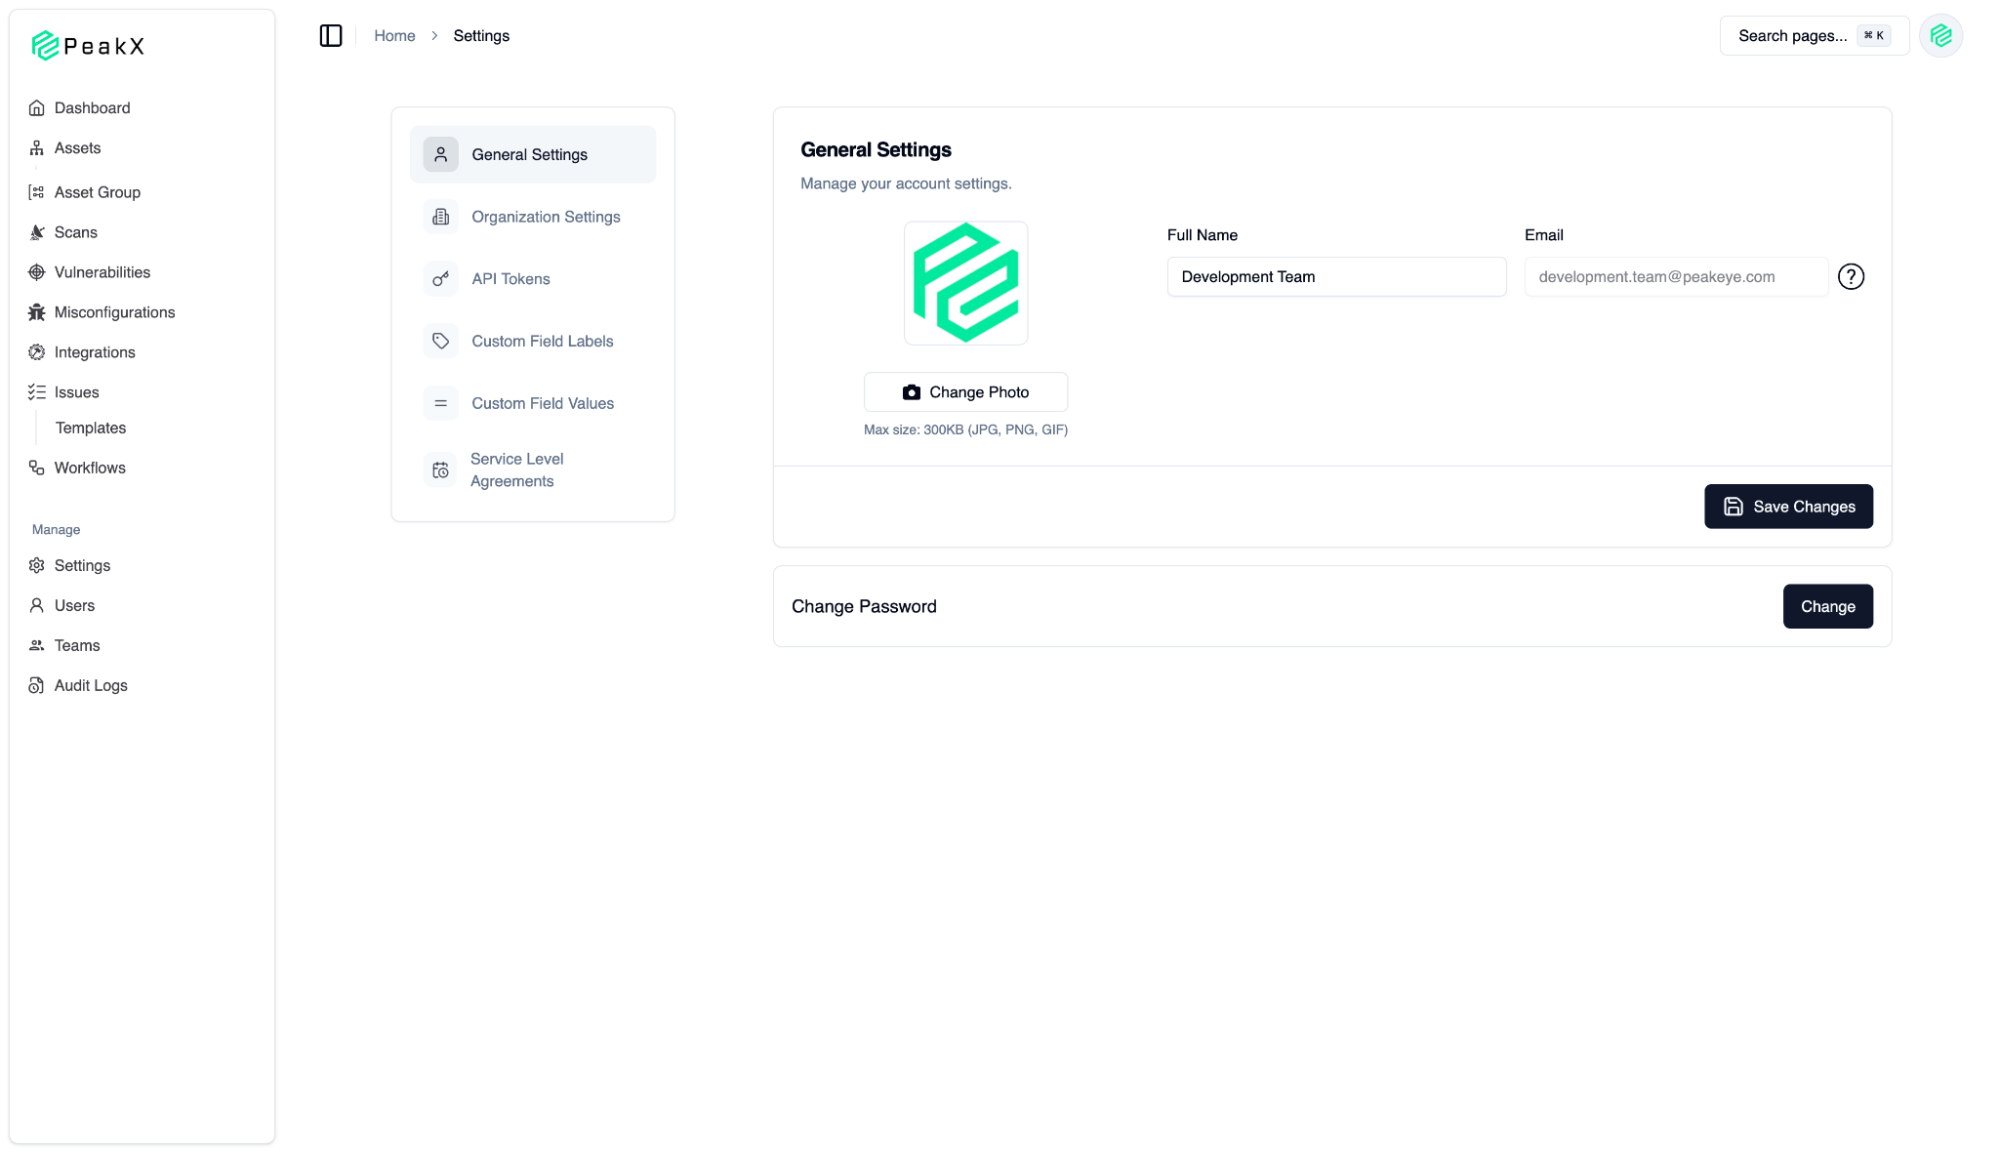The width and height of the screenshot is (1999, 1153).
Task: Open the Scans sidebar item
Action: click(x=75, y=232)
